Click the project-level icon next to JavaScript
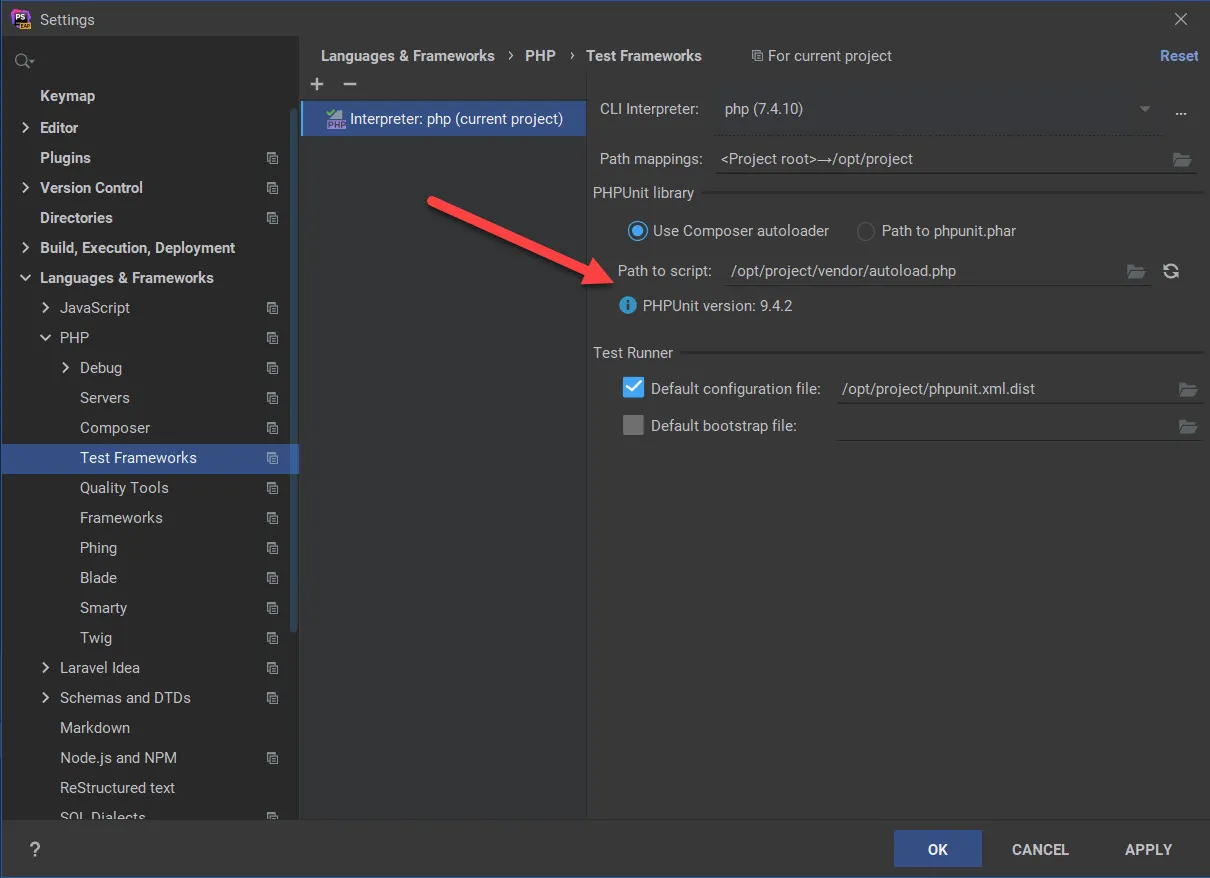Screen dimensions: 1210x878 click(272, 308)
